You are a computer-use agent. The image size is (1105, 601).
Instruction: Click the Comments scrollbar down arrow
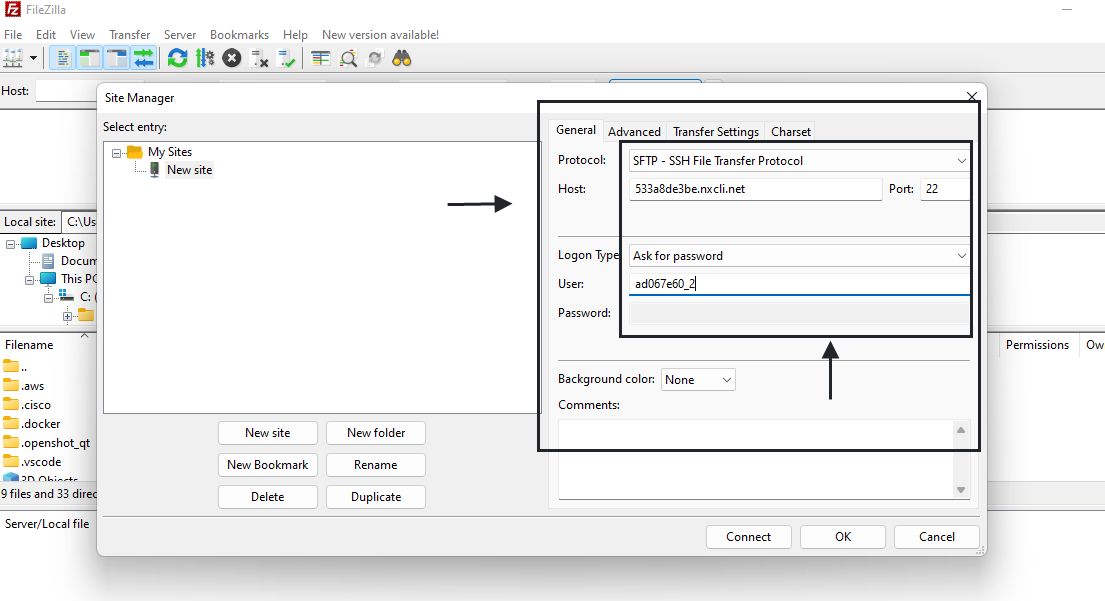pos(961,490)
